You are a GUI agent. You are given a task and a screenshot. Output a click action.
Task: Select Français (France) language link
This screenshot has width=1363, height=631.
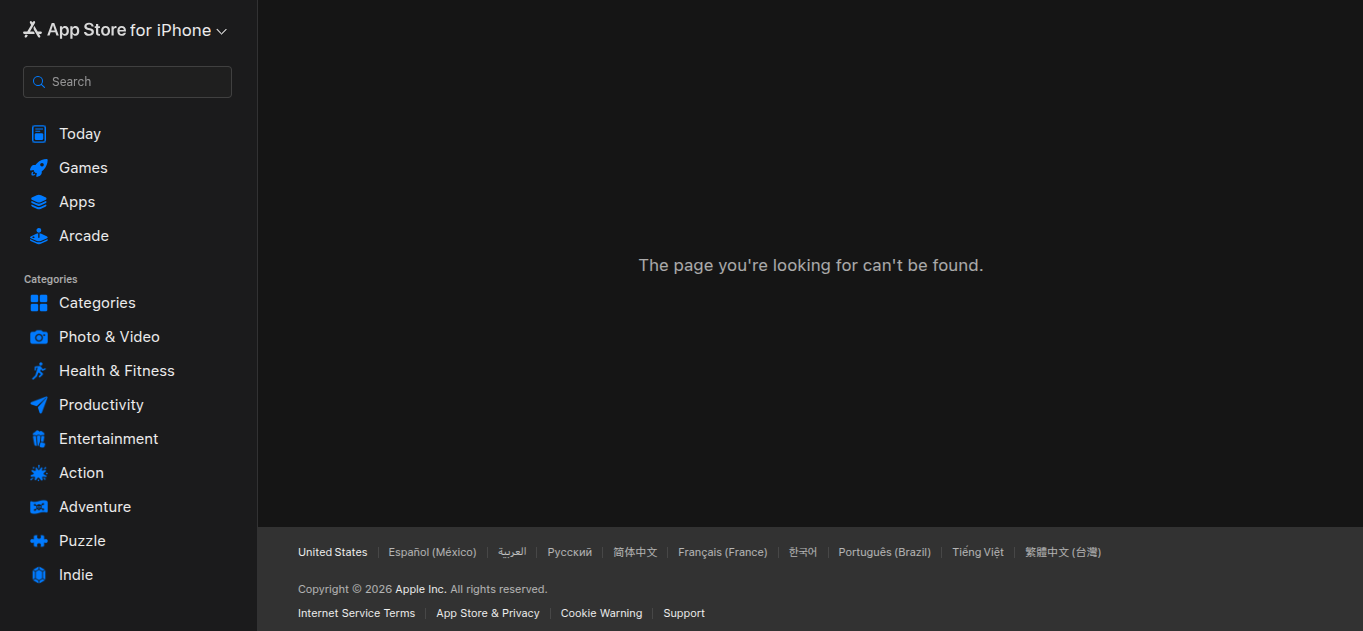[723, 552]
